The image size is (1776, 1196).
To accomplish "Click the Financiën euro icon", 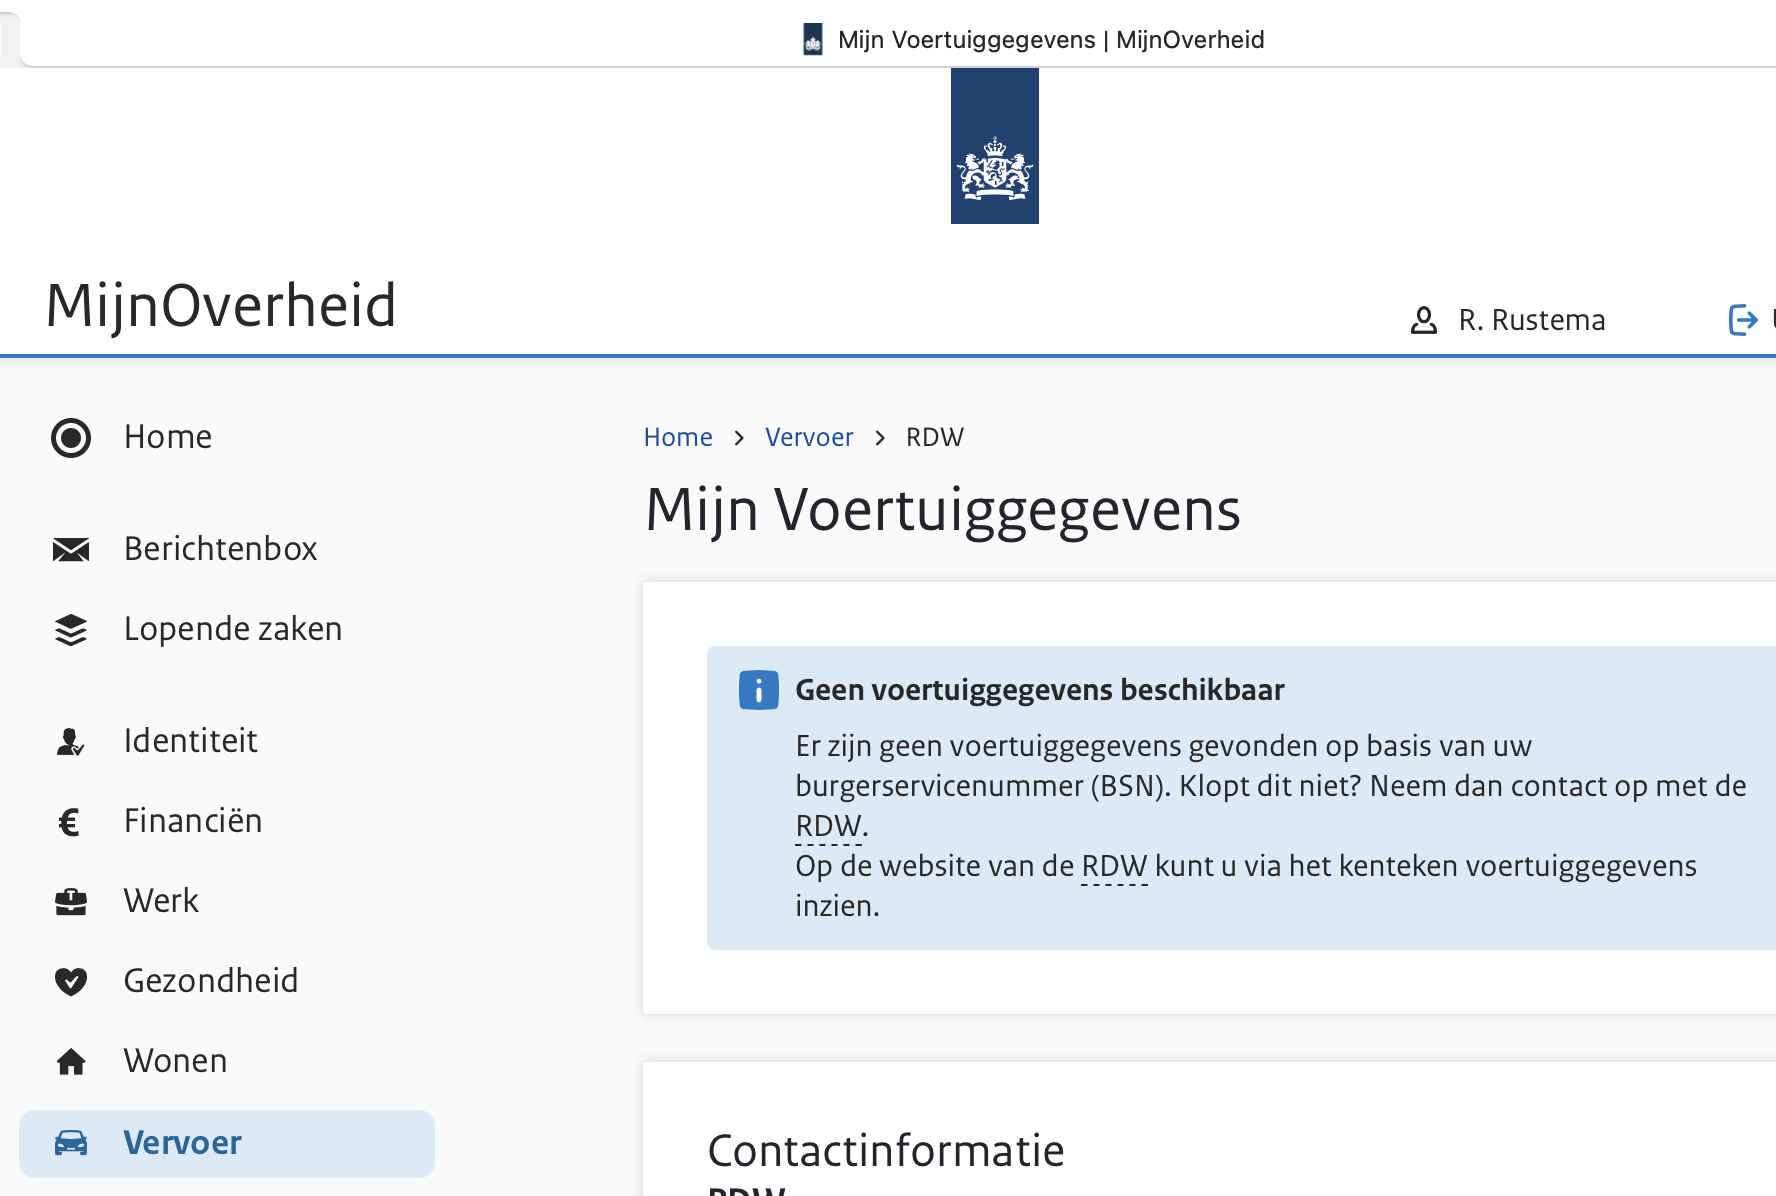I will tap(69, 822).
